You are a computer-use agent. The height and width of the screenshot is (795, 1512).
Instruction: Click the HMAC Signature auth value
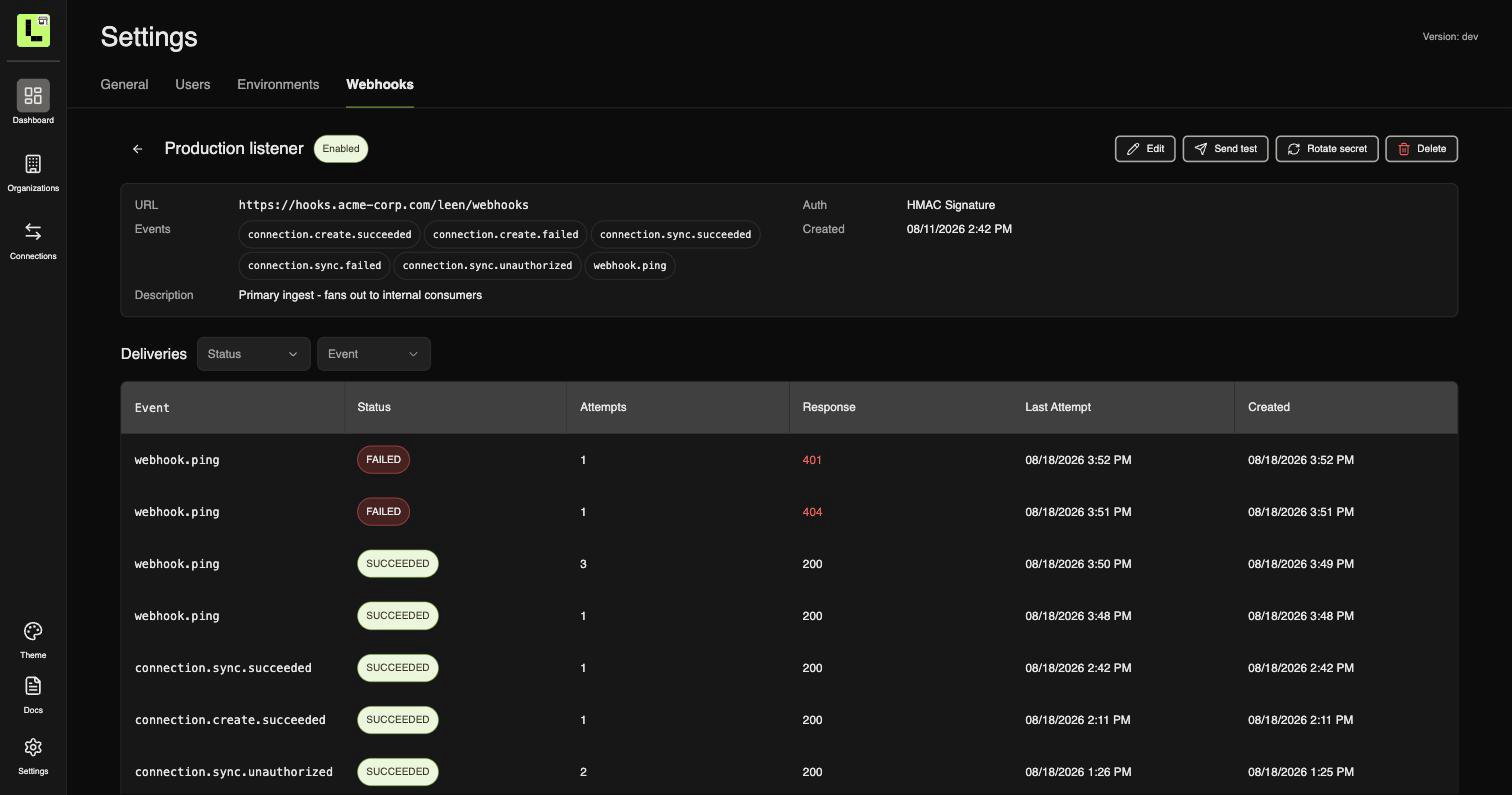[x=951, y=205]
